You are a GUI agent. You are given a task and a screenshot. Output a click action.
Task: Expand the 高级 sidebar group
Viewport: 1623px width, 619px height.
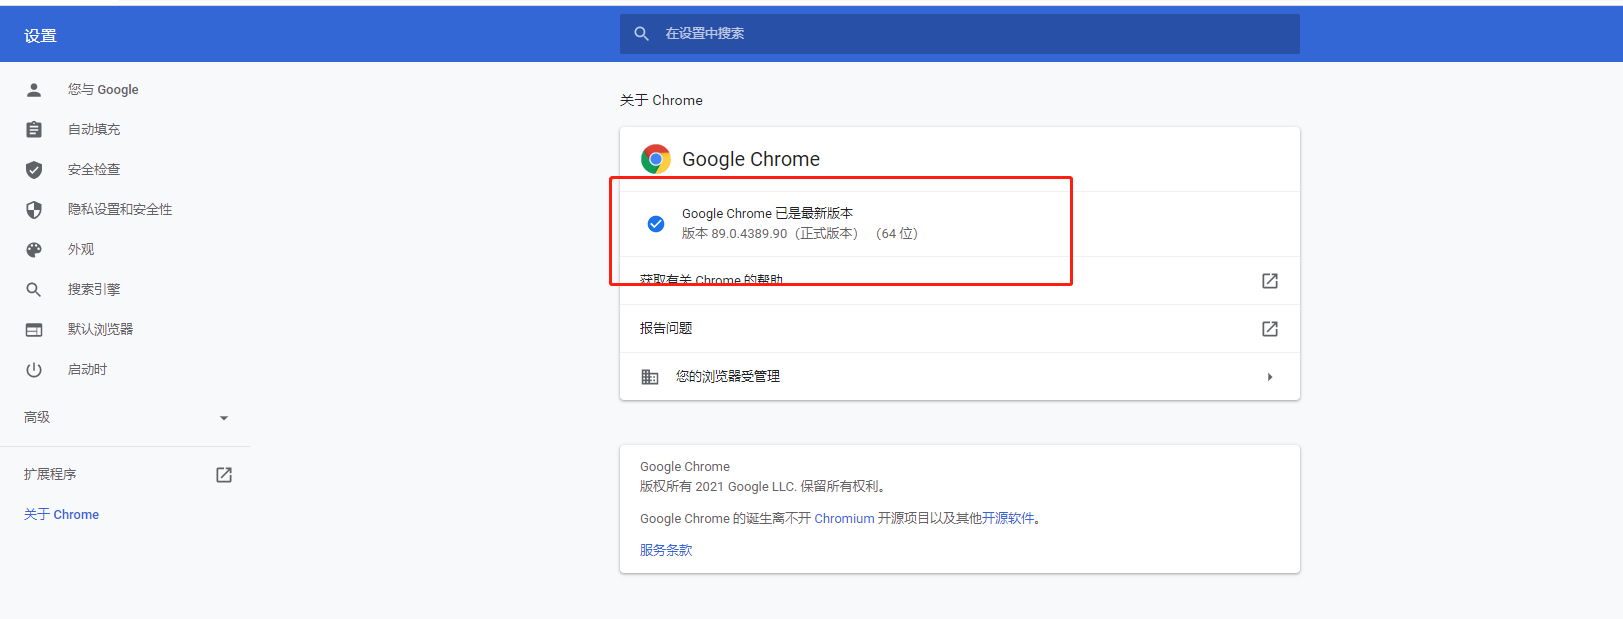pos(125,418)
